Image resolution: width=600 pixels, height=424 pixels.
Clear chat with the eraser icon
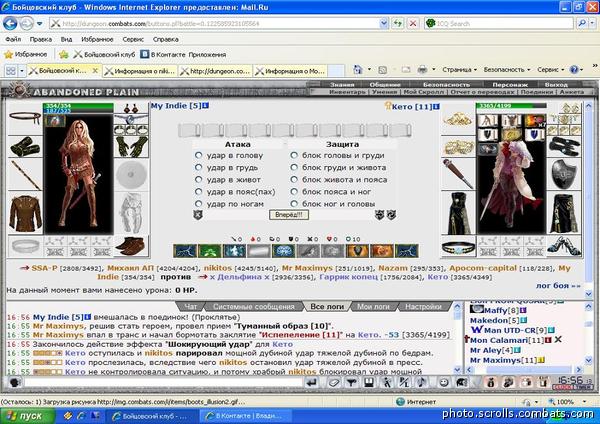tap(334, 382)
